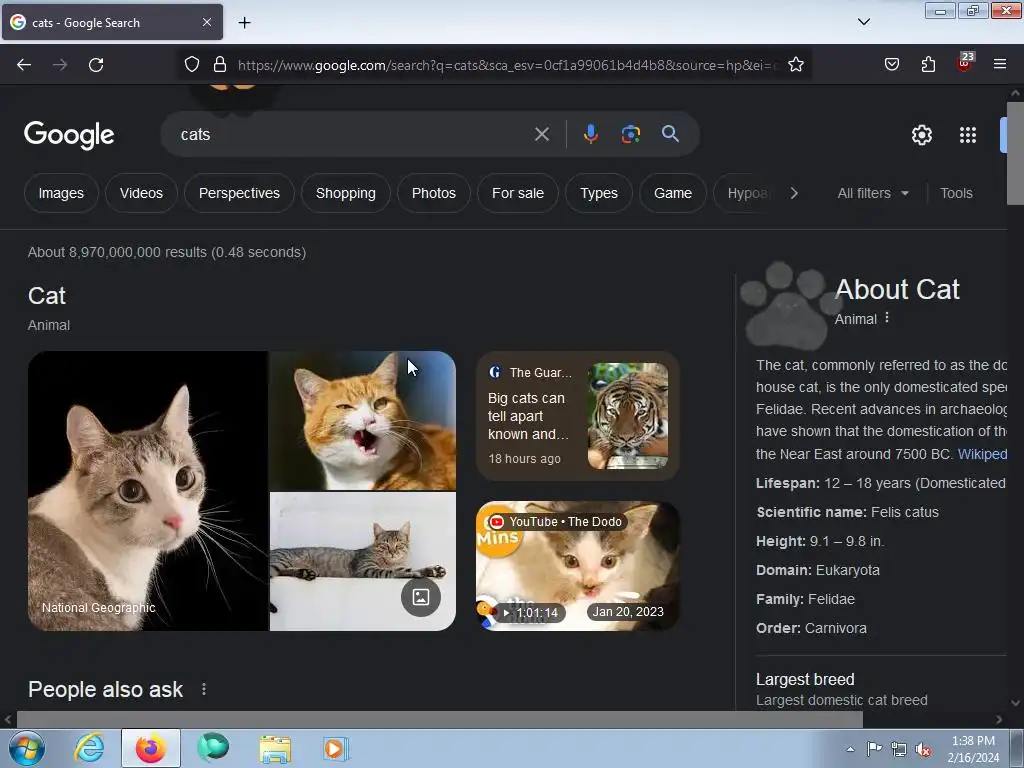Open Windows Explorer folder from taskbar
This screenshot has height=768, width=1024.
275,748
